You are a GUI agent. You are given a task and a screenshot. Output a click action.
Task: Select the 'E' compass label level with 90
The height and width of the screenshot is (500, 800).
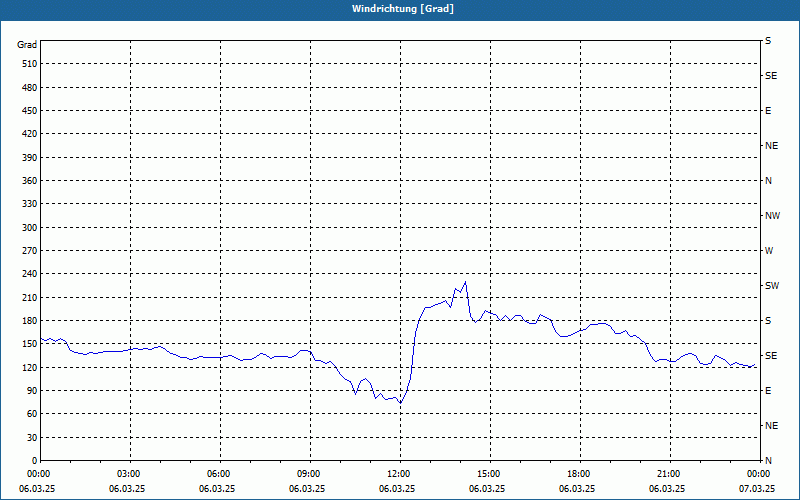tap(768, 391)
